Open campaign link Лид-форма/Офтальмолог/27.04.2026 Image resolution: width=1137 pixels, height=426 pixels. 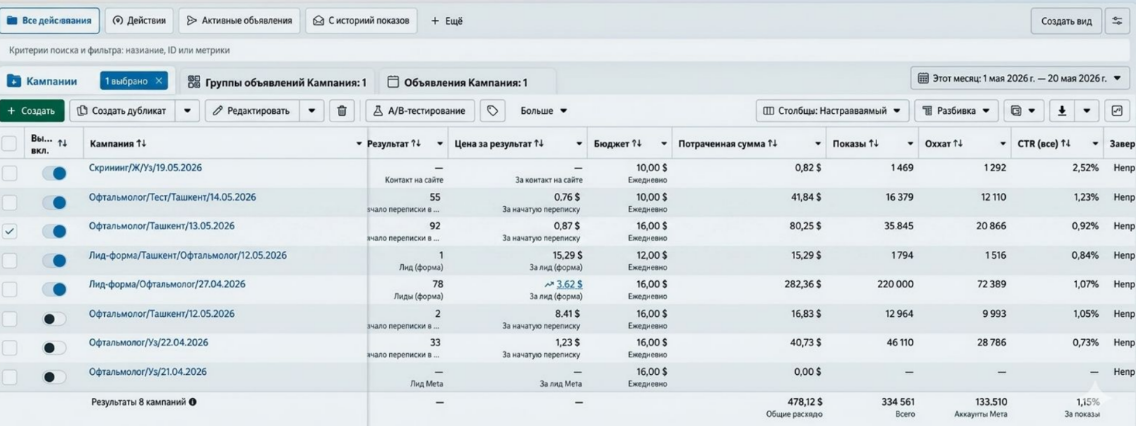point(167,284)
